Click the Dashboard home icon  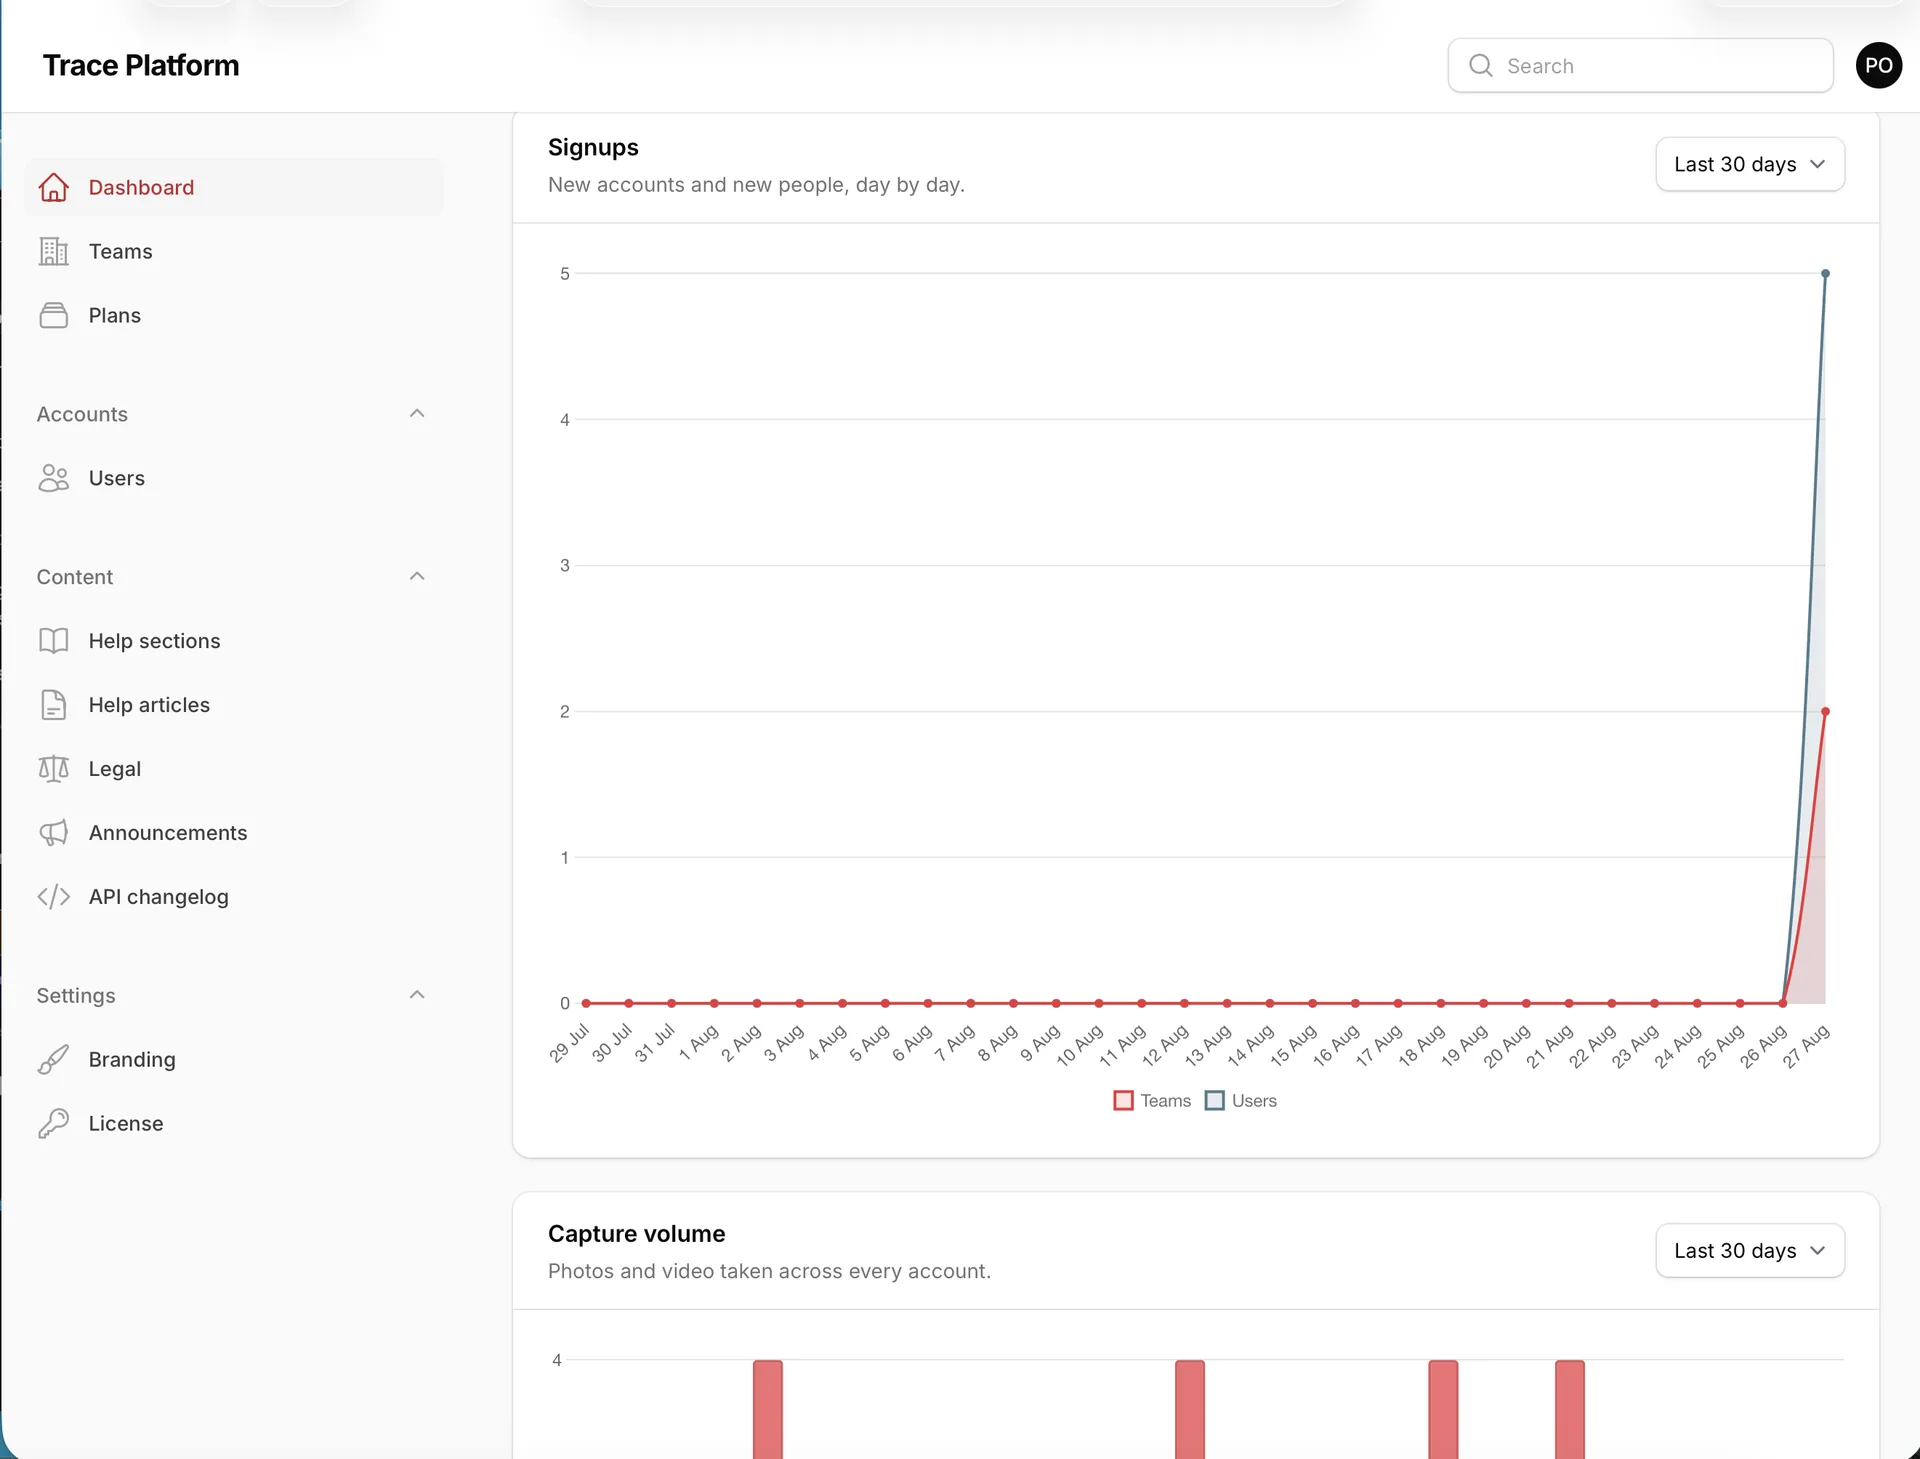click(54, 187)
